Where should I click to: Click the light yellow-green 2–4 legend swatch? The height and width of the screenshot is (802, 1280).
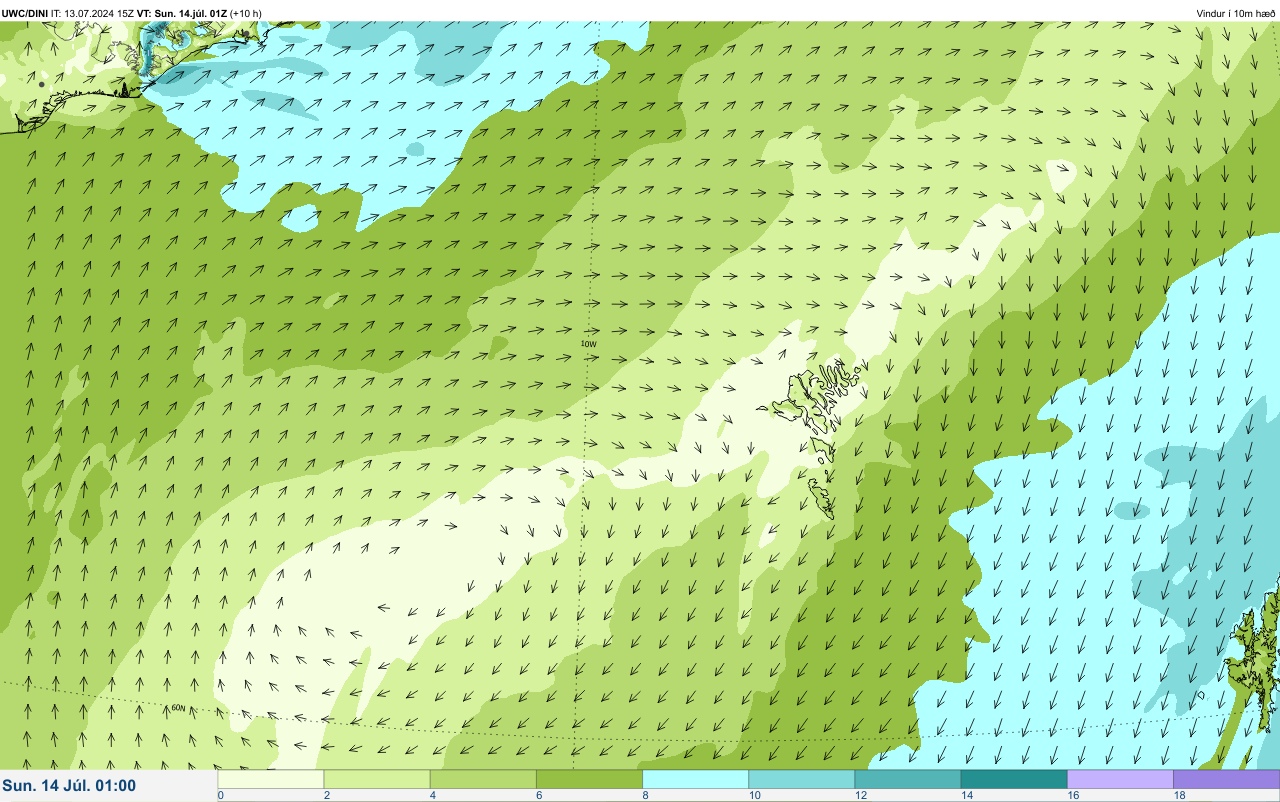377,779
